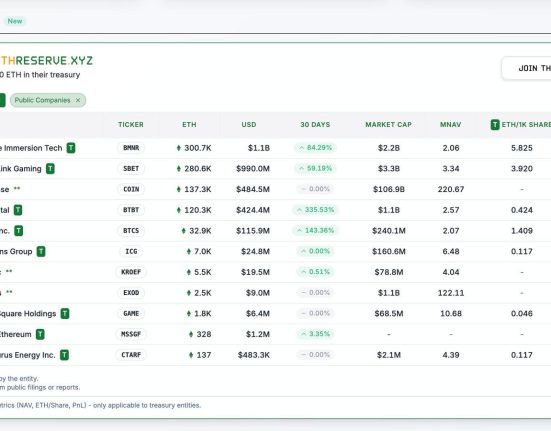Click the CTARF ticker pill
The width and height of the screenshot is (551, 431).
point(131,355)
